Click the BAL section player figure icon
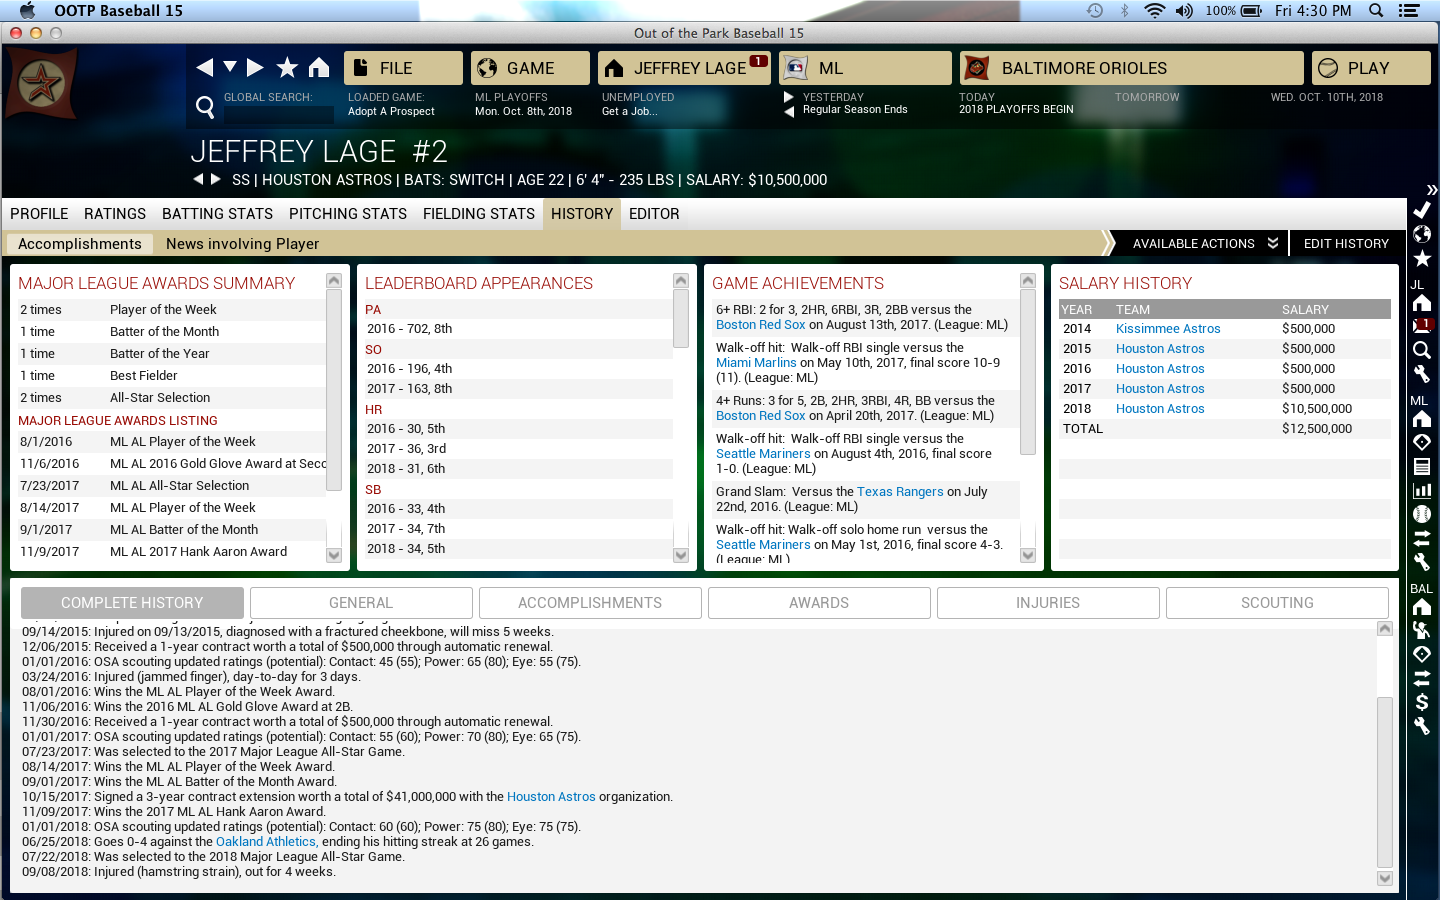The image size is (1440, 900). pyautogui.click(x=1421, y=631)
